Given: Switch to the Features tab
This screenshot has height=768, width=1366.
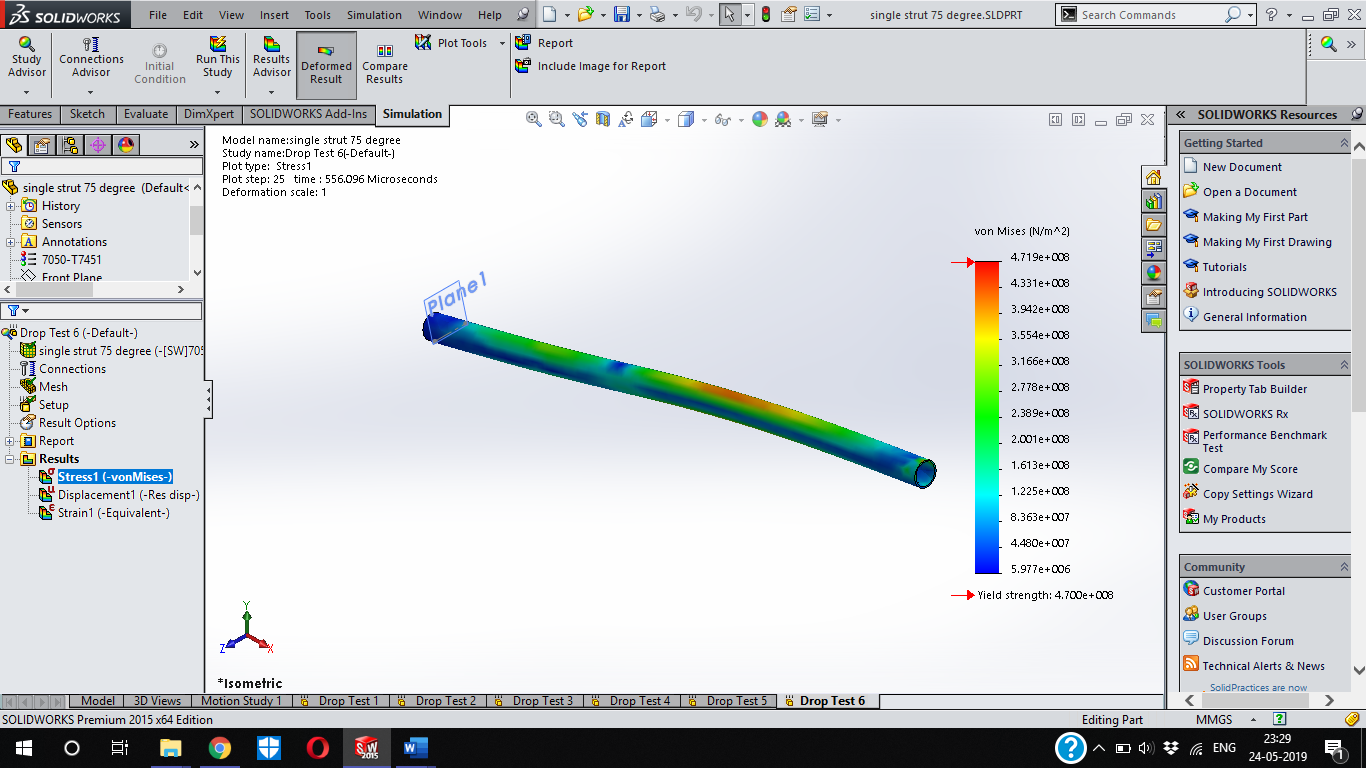Looking at the screenshot, I should [30, 114].
